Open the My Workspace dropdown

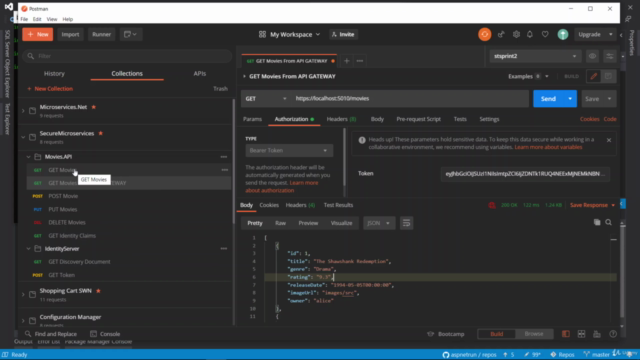click(290, 35)
